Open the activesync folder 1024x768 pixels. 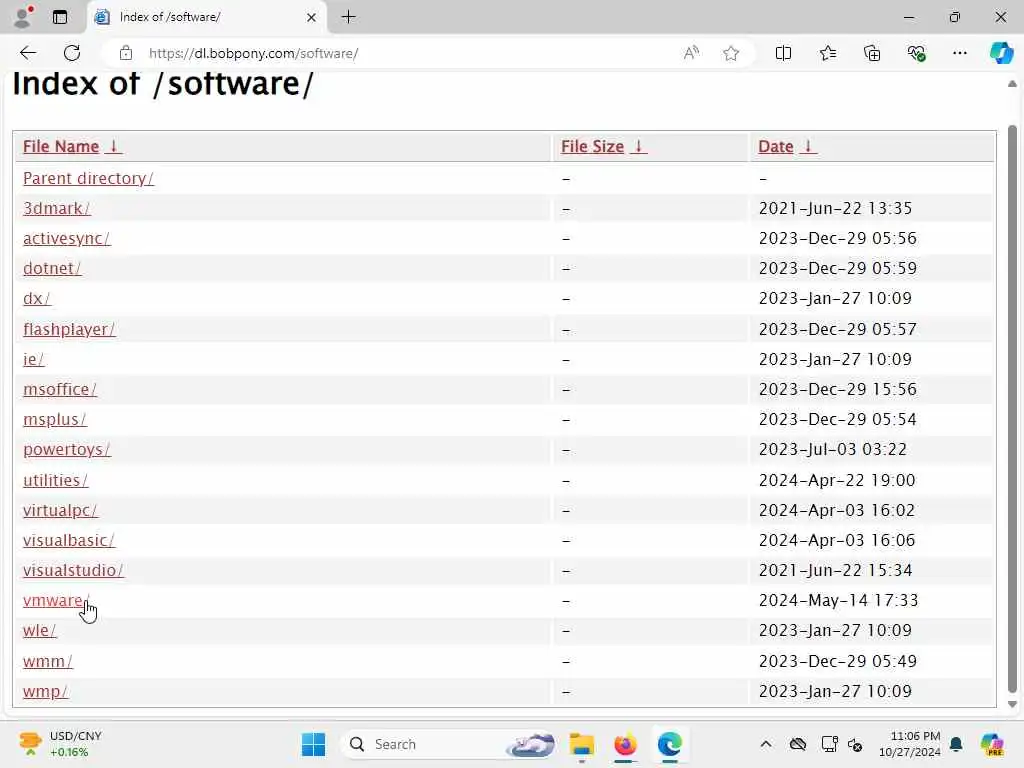(67, 238)
